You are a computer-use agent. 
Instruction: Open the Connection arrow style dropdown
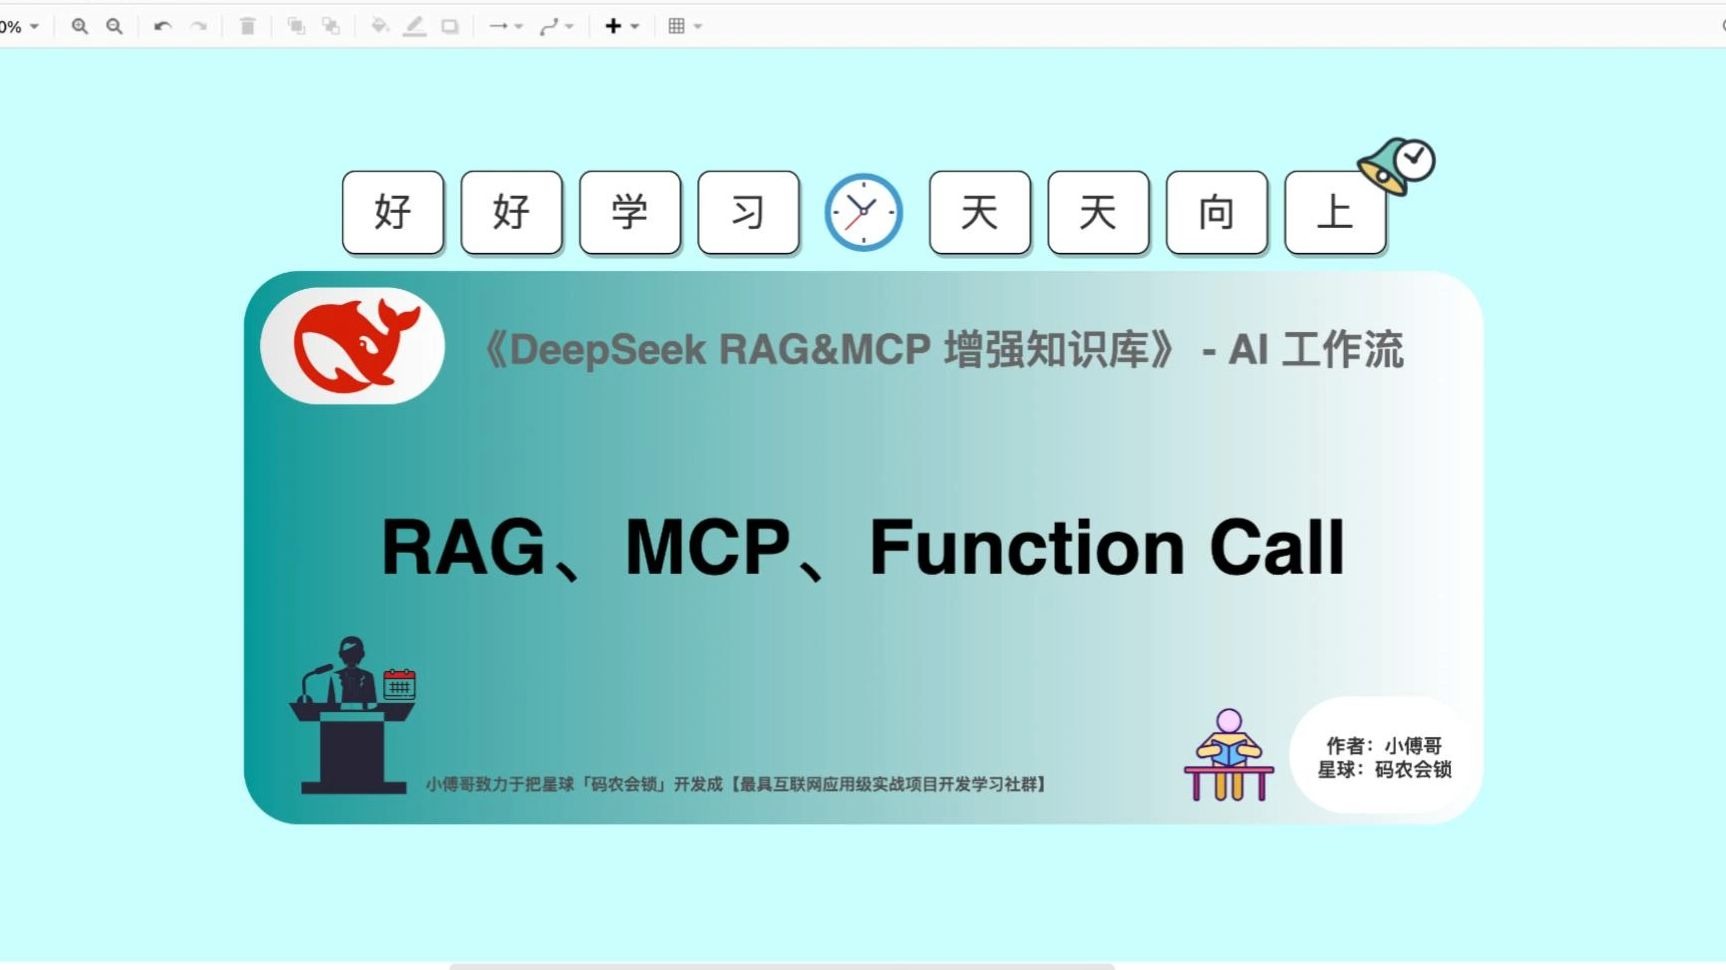coord(519,27)
